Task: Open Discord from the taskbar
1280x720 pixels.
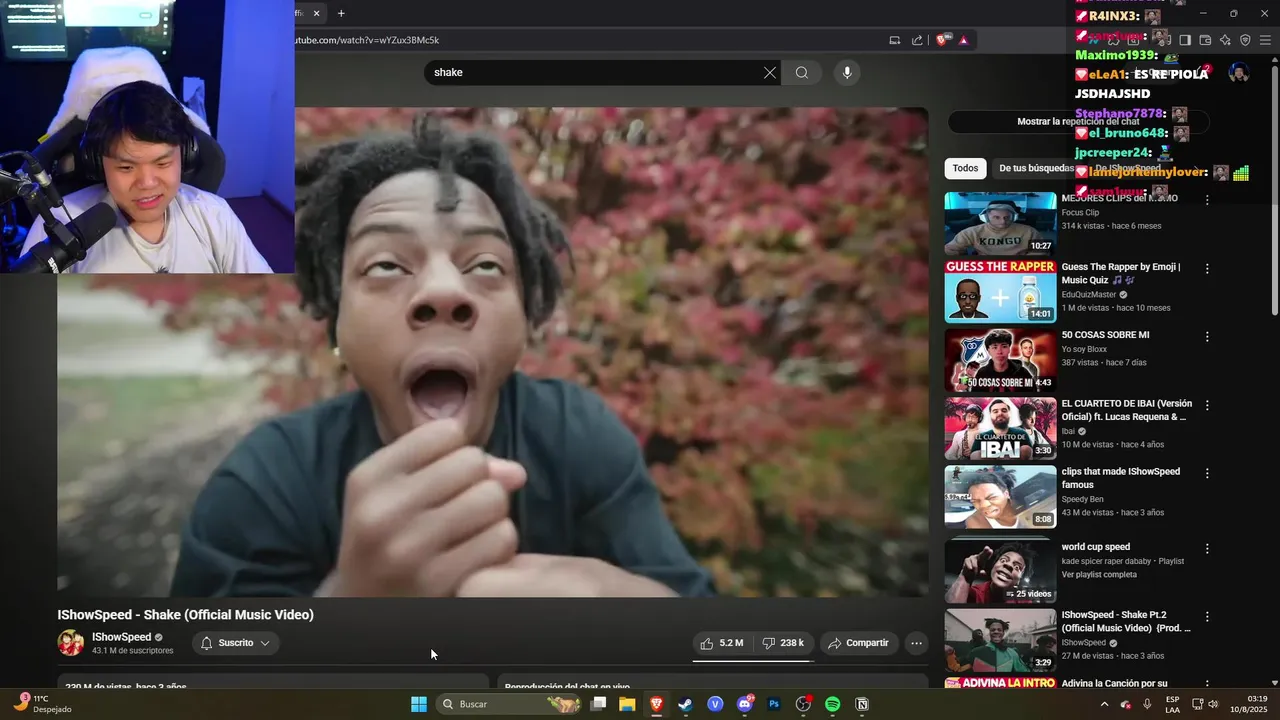Action: [x=744, y=704]
